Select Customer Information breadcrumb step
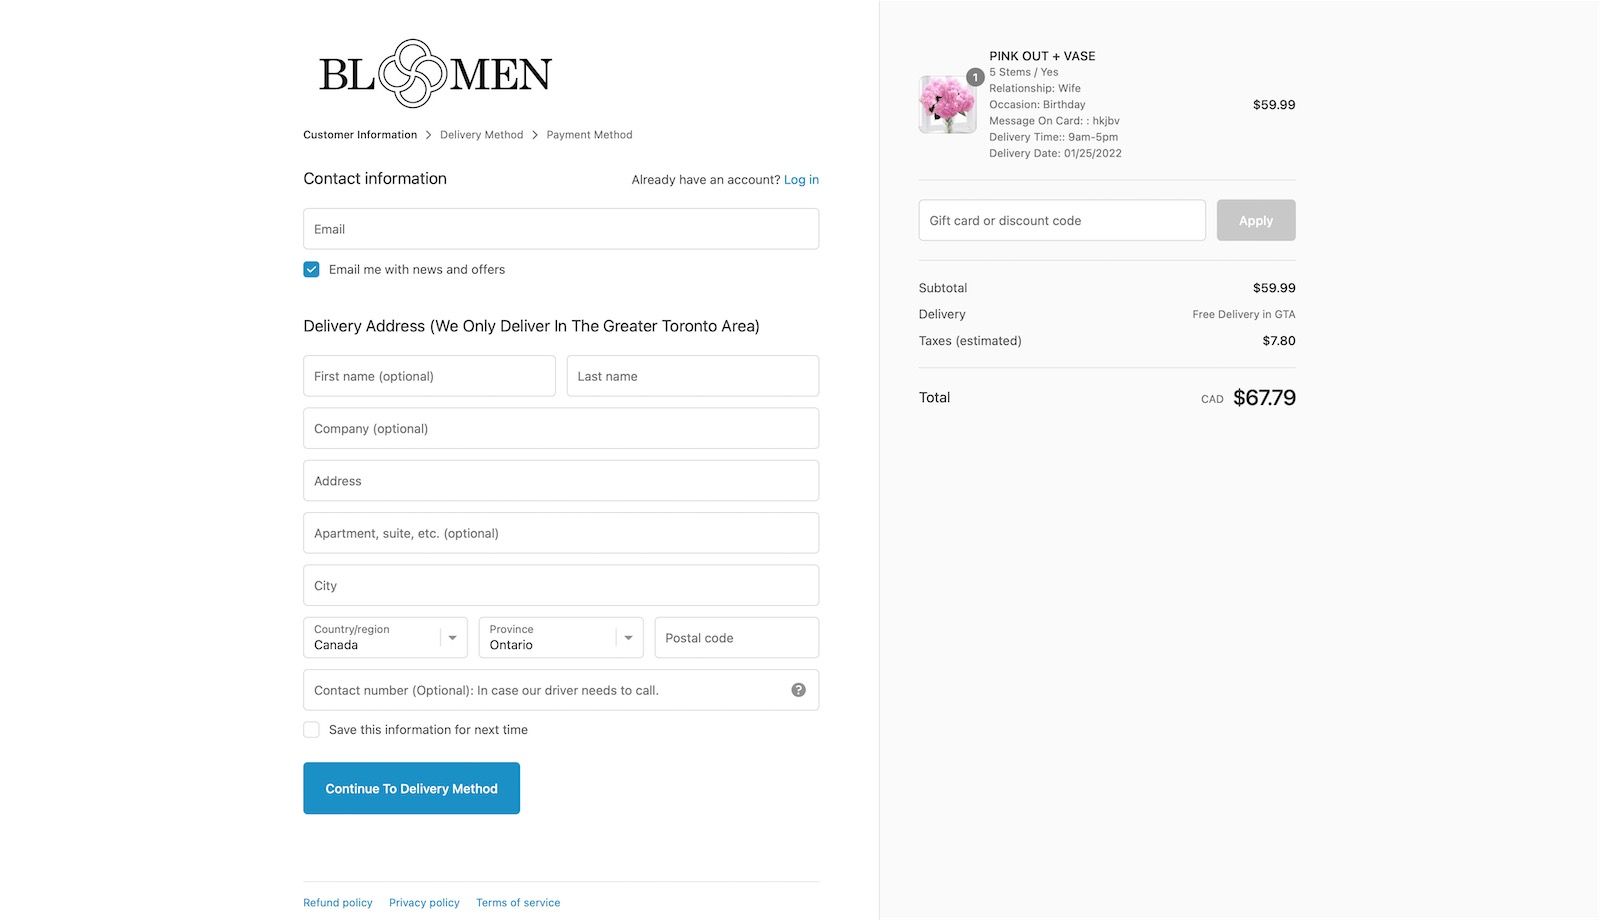The height and width of the screenshot is (920, 1600). (x=360, y=135)
